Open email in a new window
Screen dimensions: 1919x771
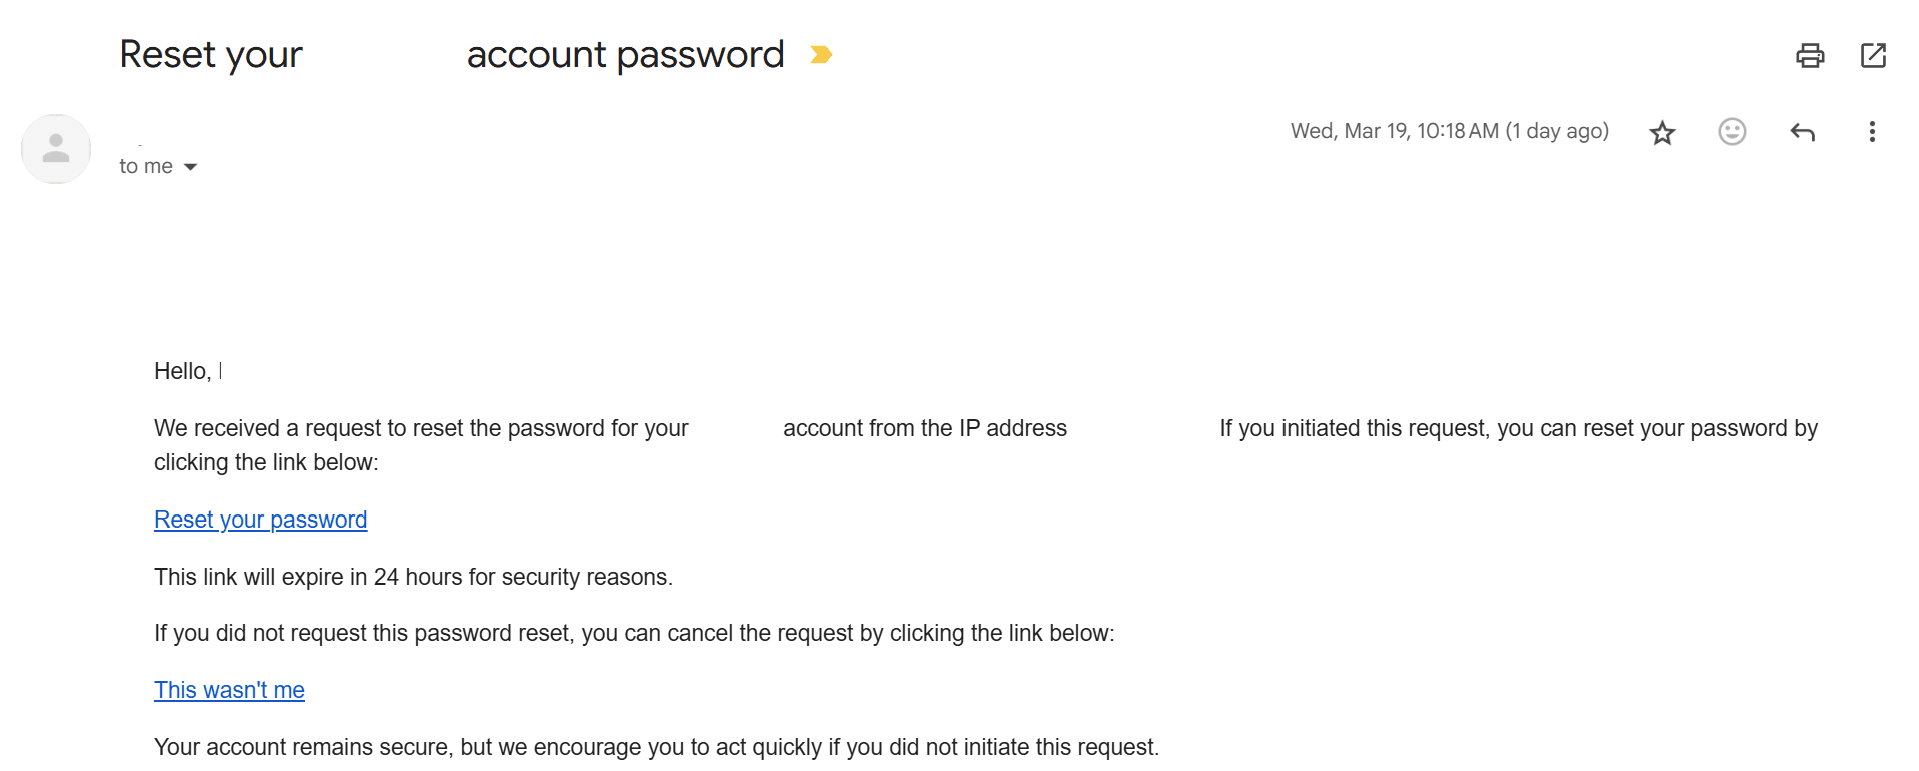tap(1873, 56)
